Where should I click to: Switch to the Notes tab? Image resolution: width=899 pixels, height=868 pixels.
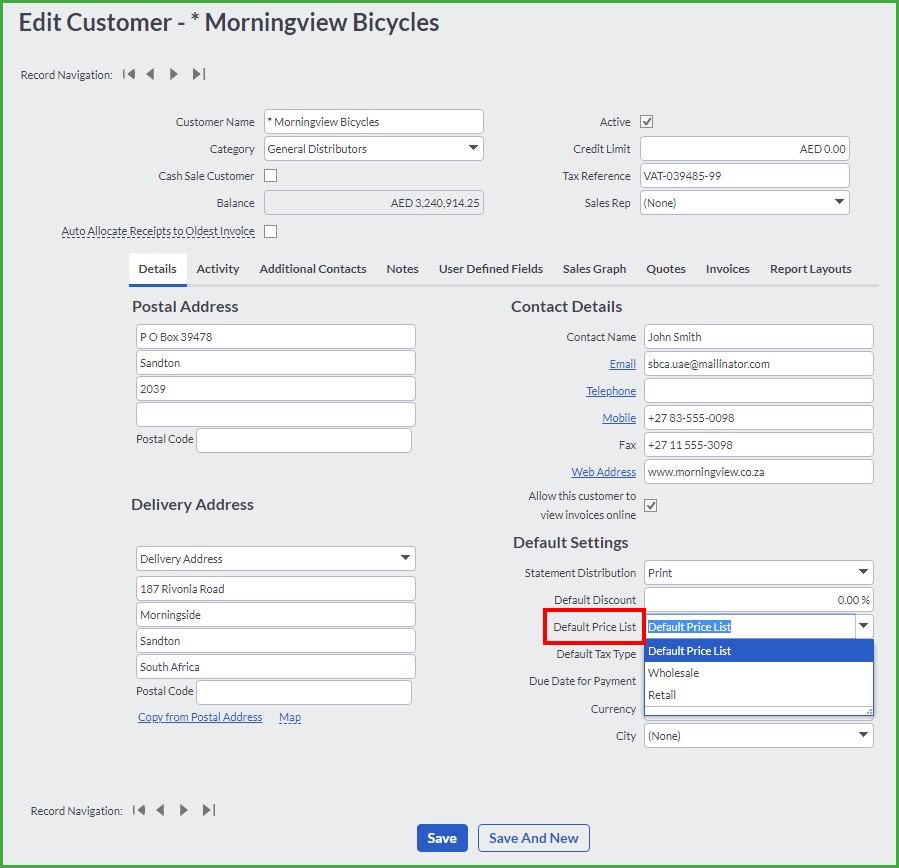tap(402, 269)
